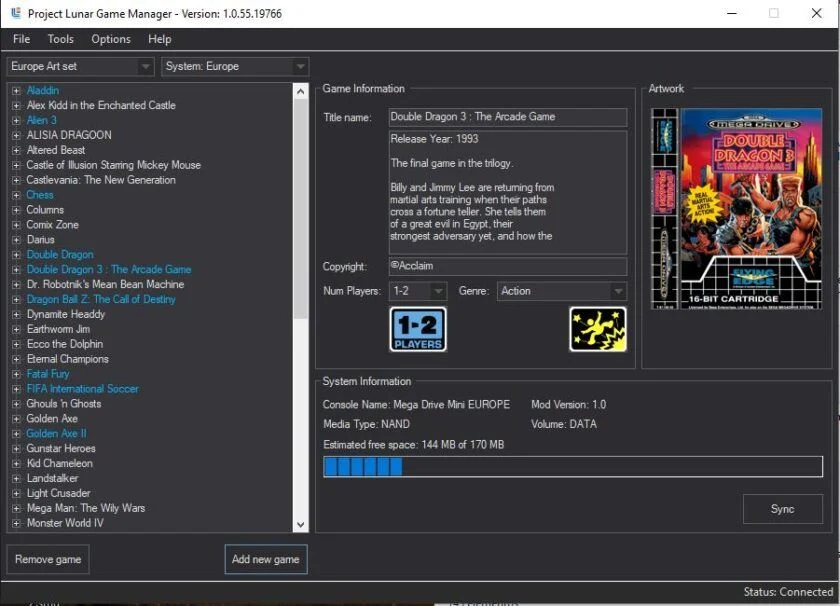Select ALISIA DRAGOON in the game list
The image size is (840, 606).
click(x=69, y=135)
